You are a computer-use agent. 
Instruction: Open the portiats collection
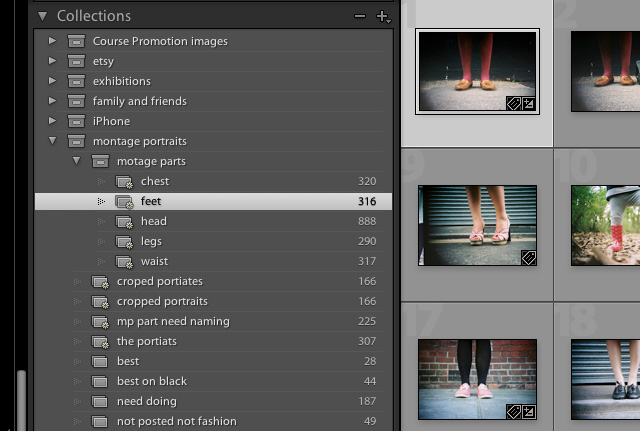(x=147, y=341)
